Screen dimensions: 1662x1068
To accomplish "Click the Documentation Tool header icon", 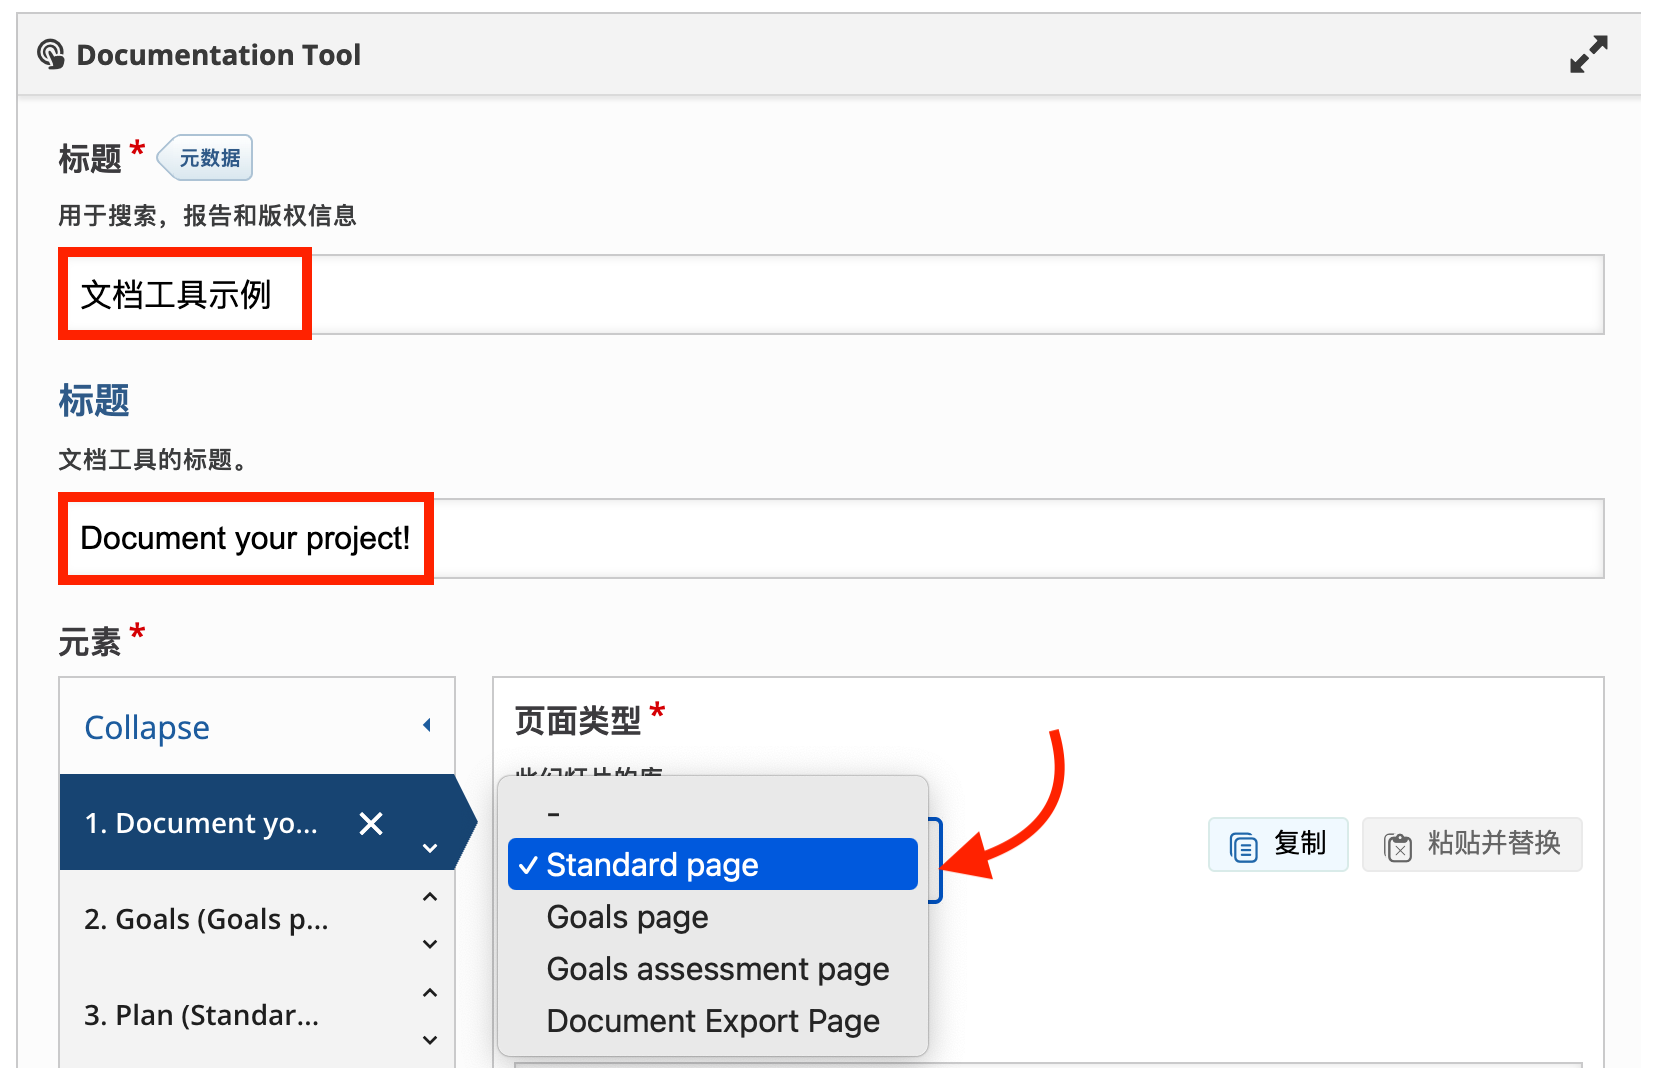I will (x=51, y=54).
